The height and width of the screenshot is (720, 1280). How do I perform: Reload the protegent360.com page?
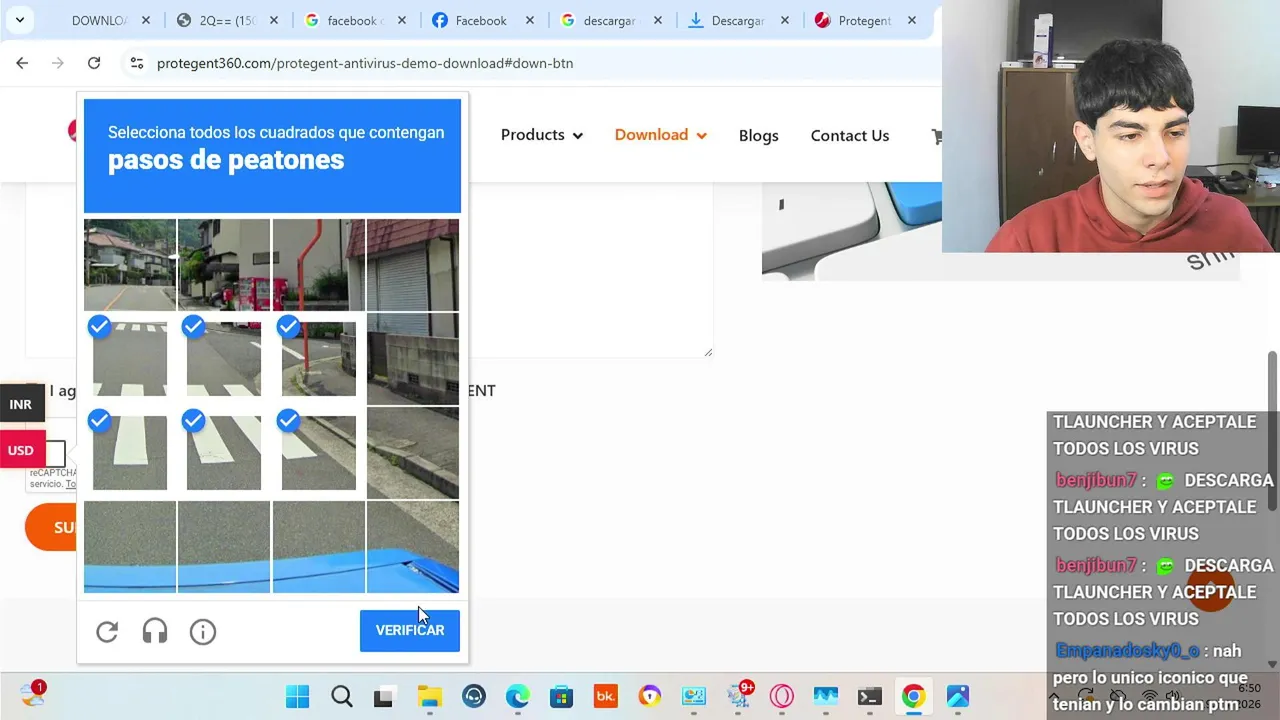[94, 63]
